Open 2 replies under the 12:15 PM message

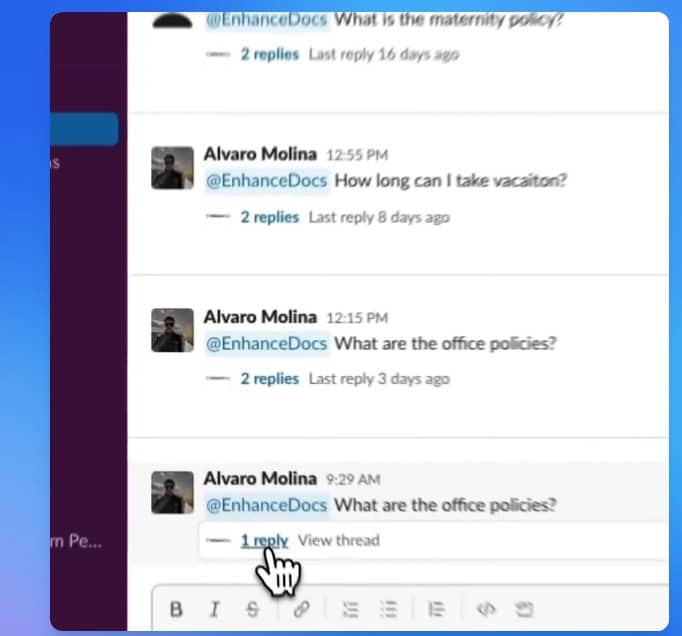[270, 378]
